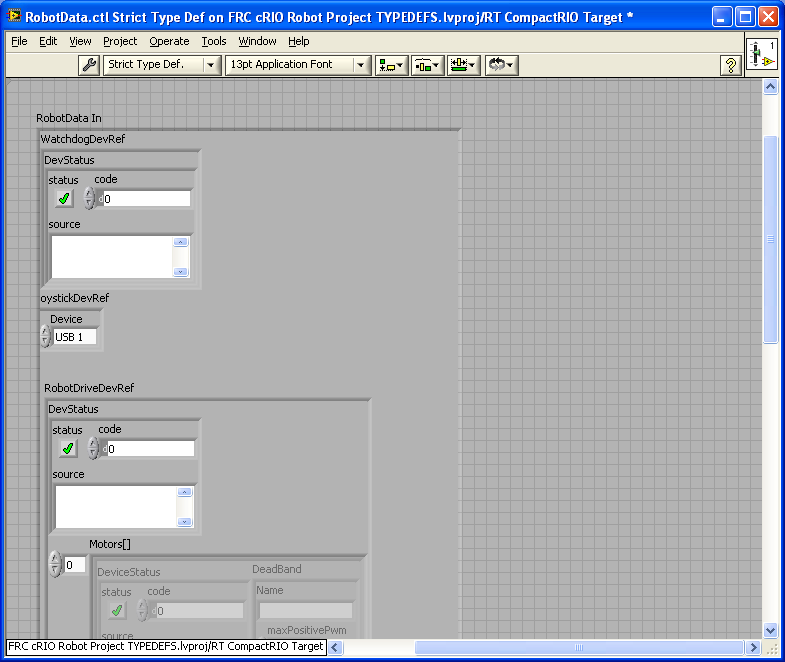Click the oystickDevRef label
This screenshot has height=662, width=785.
pos(75,298)
